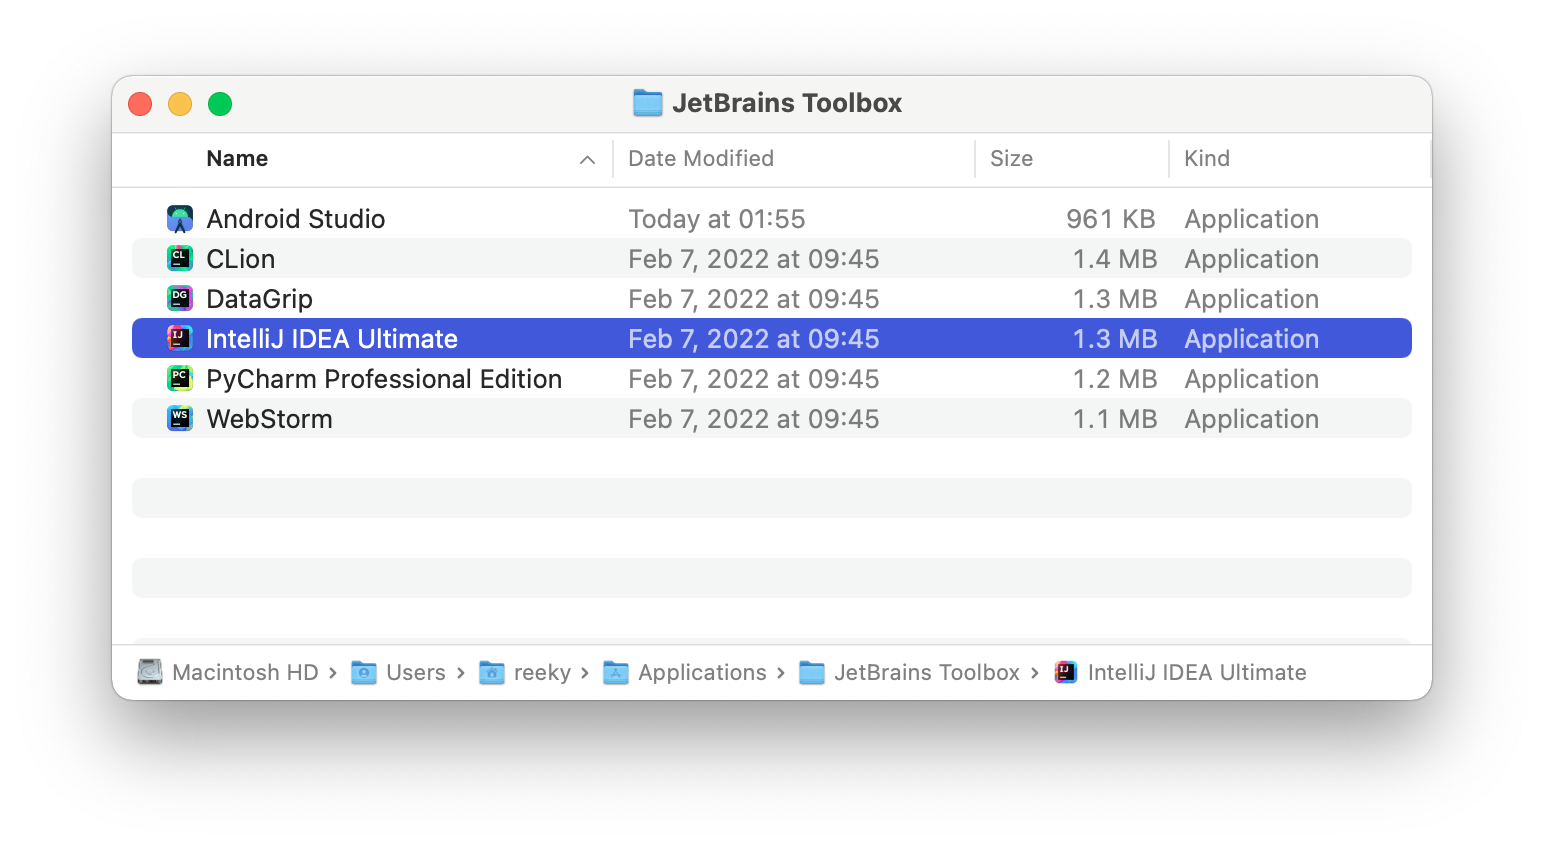Screen dimensions: 1544x848
Task: Click the IntelliJ icon in the path bar
Action: click(x=1066, y=672)
